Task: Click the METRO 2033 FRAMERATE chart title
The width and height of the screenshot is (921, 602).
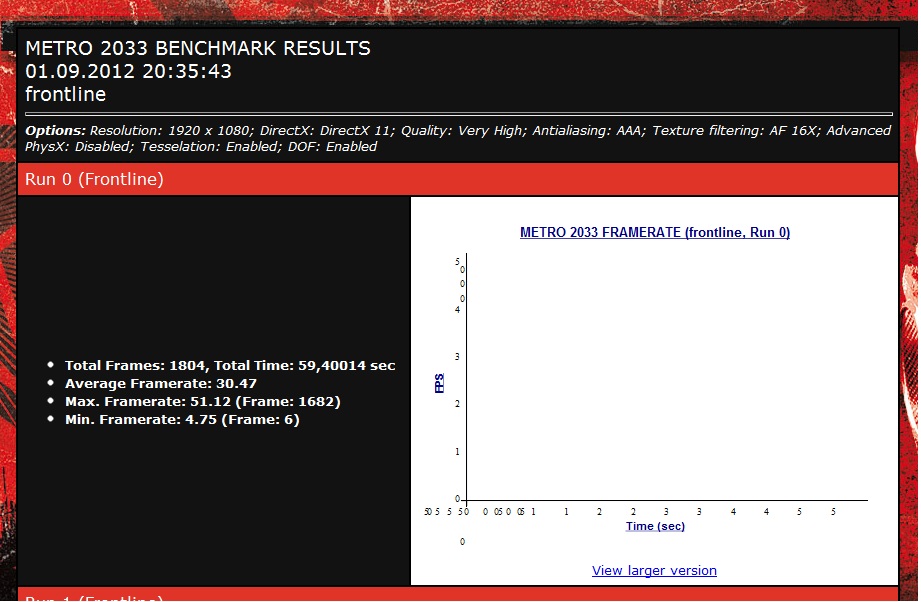Action: click(x=654, y=233)
